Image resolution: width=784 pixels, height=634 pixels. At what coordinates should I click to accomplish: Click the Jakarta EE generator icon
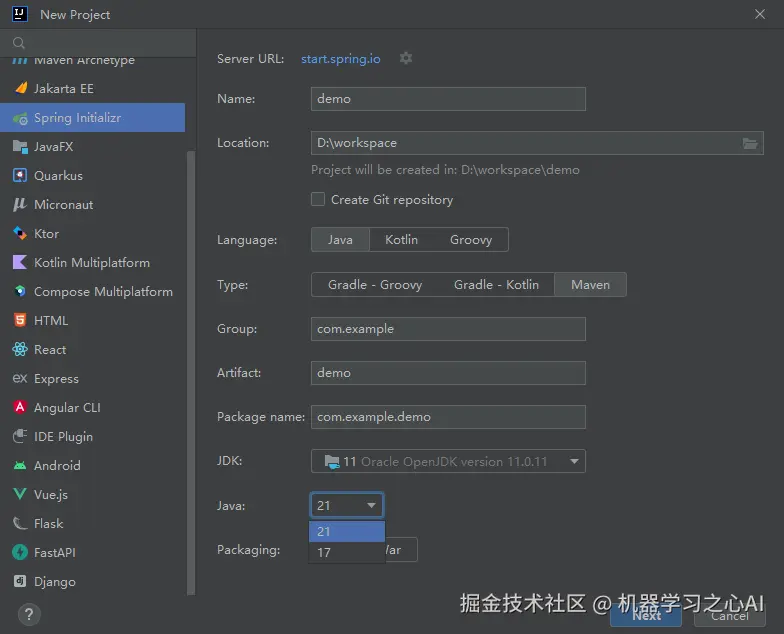pyautogui.click(x=20, y=88)
